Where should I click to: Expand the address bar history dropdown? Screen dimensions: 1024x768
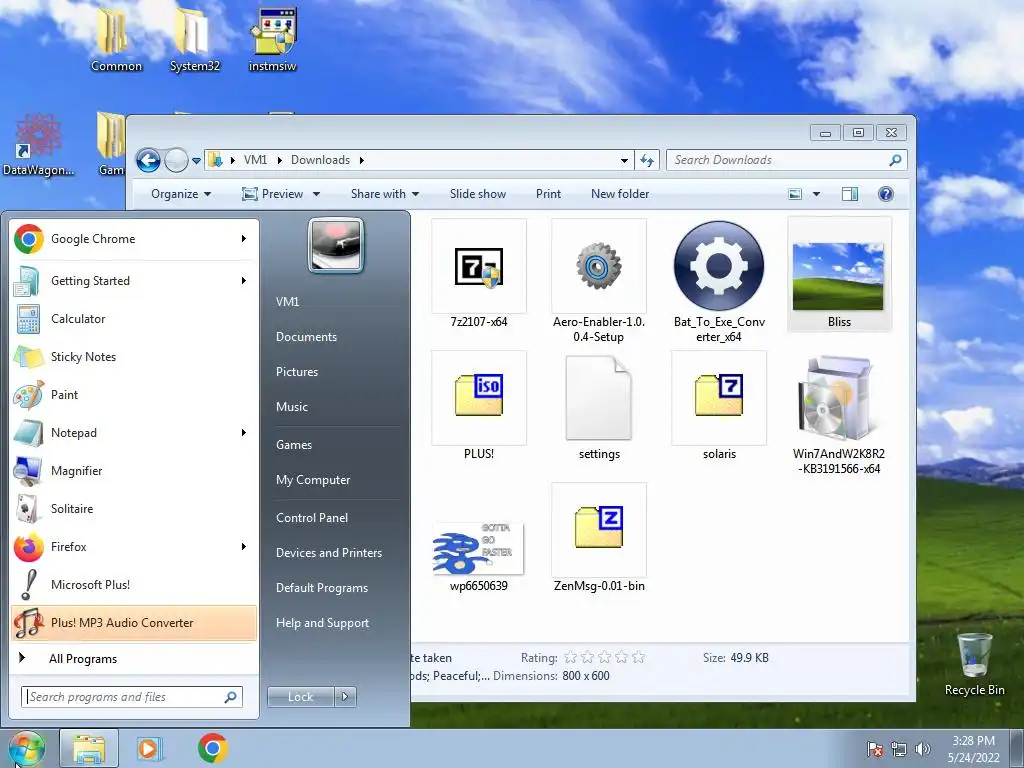click(x=624, y=160)
